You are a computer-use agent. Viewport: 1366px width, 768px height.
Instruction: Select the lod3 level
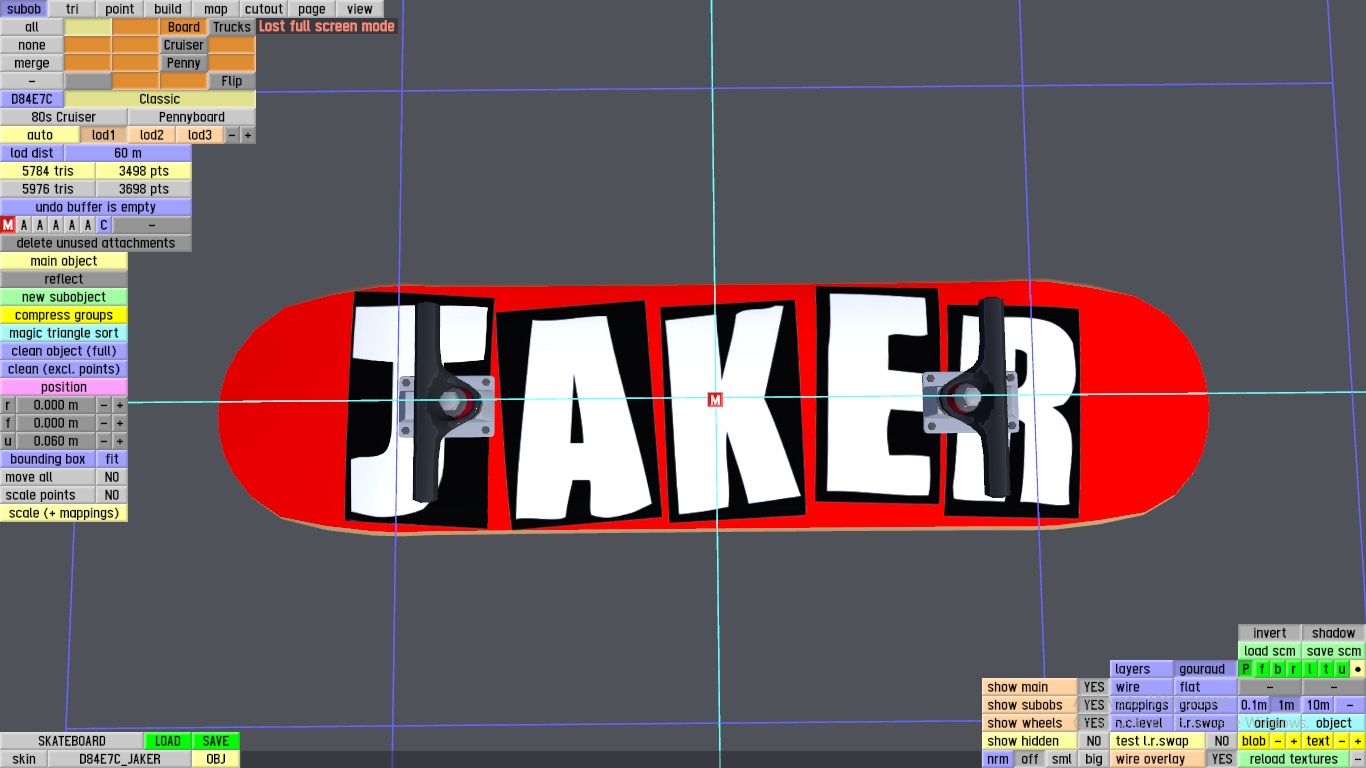point(200,135)
